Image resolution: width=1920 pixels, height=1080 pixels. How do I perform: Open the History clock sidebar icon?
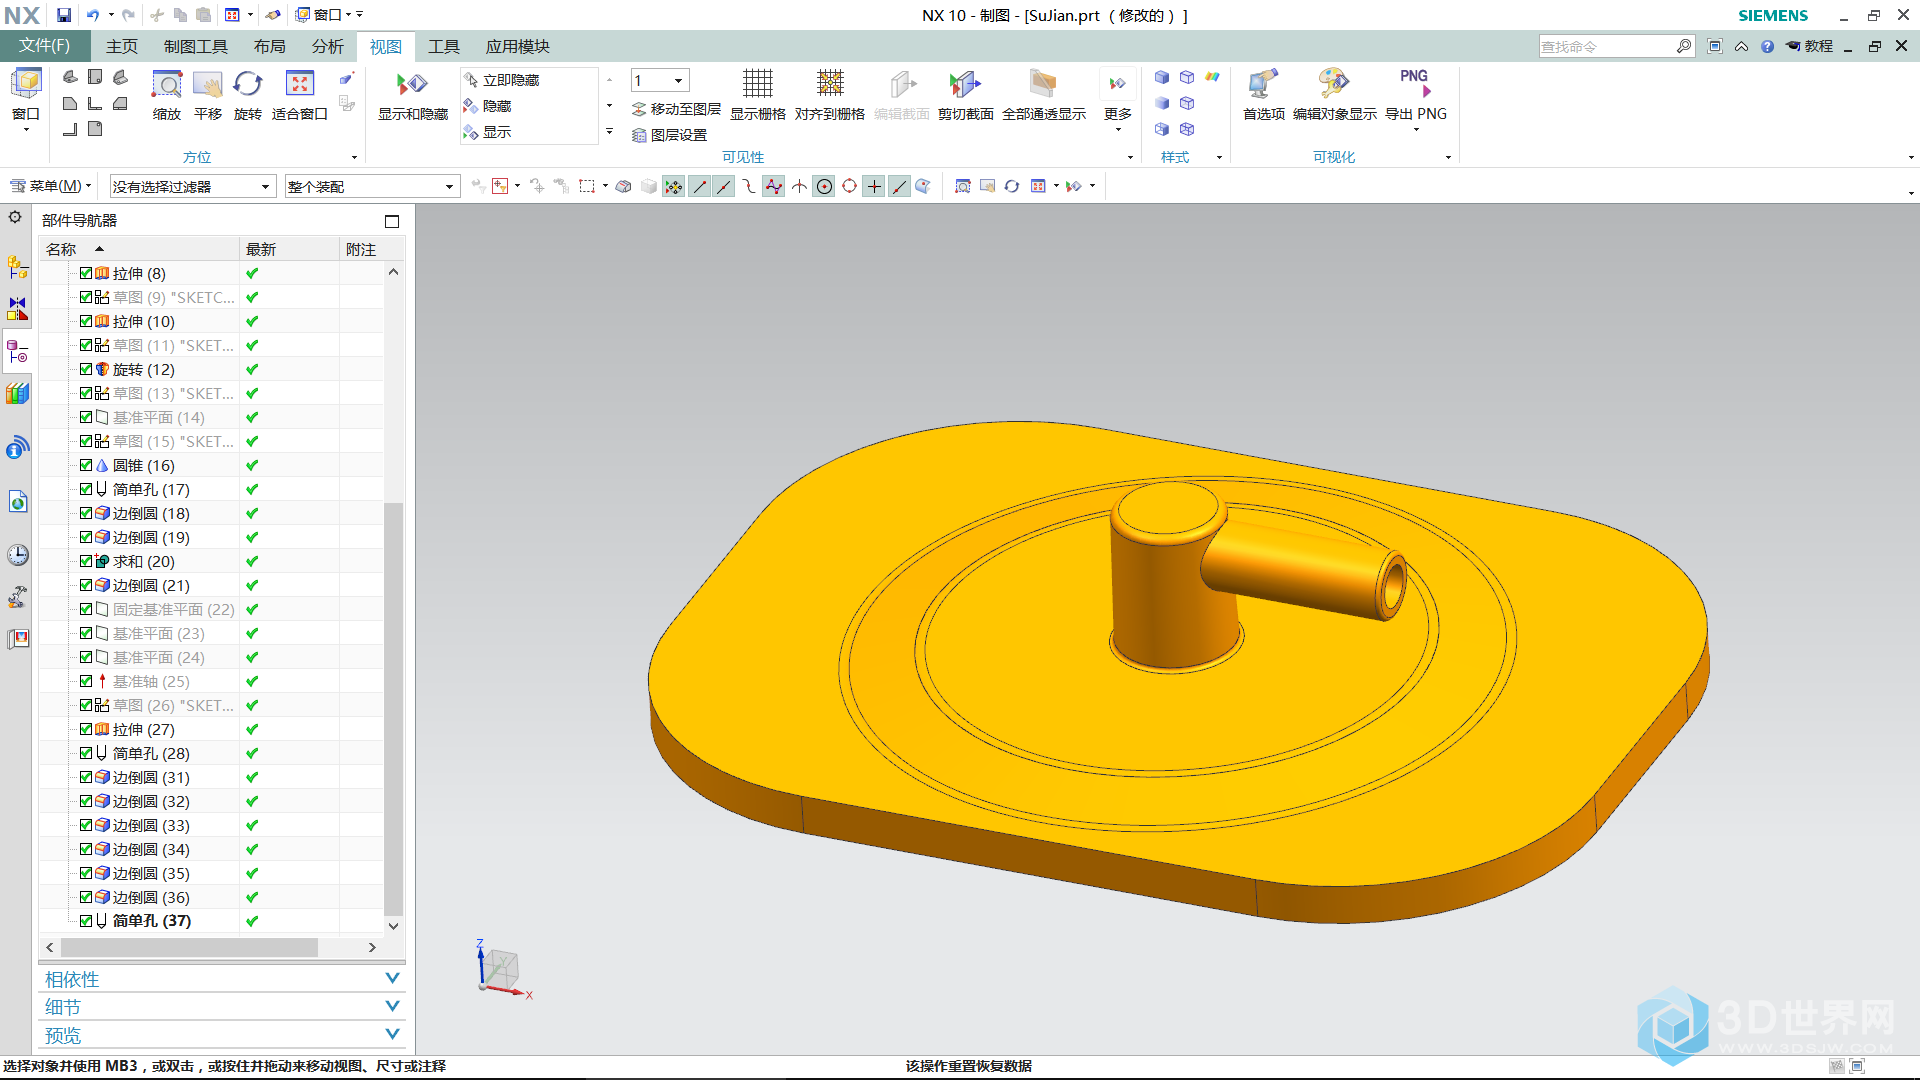(18, 555)
